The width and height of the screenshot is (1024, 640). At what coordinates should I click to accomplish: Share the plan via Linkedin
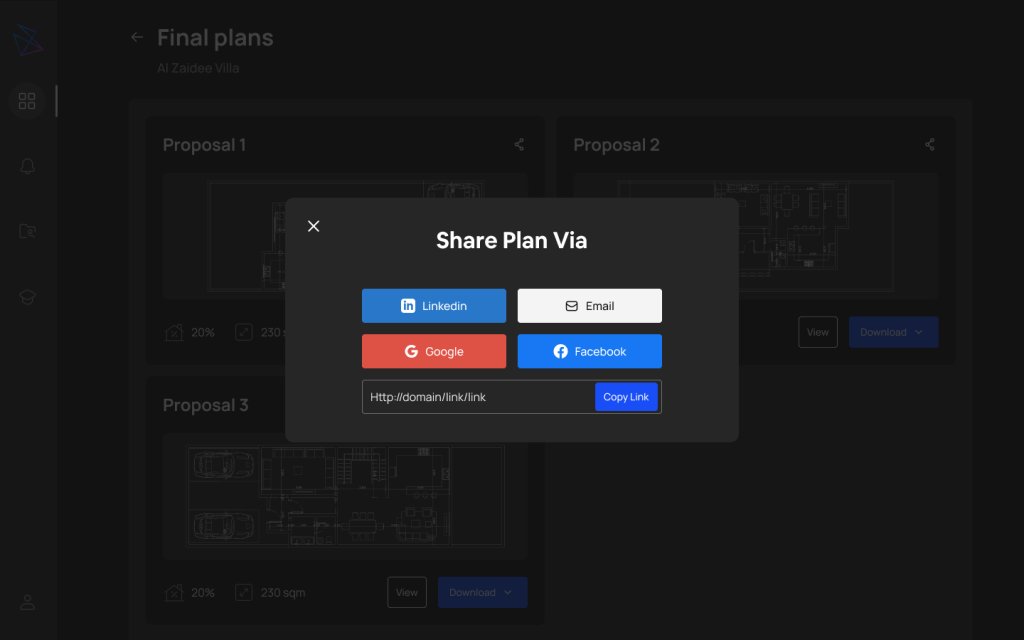tap(434, 306)
